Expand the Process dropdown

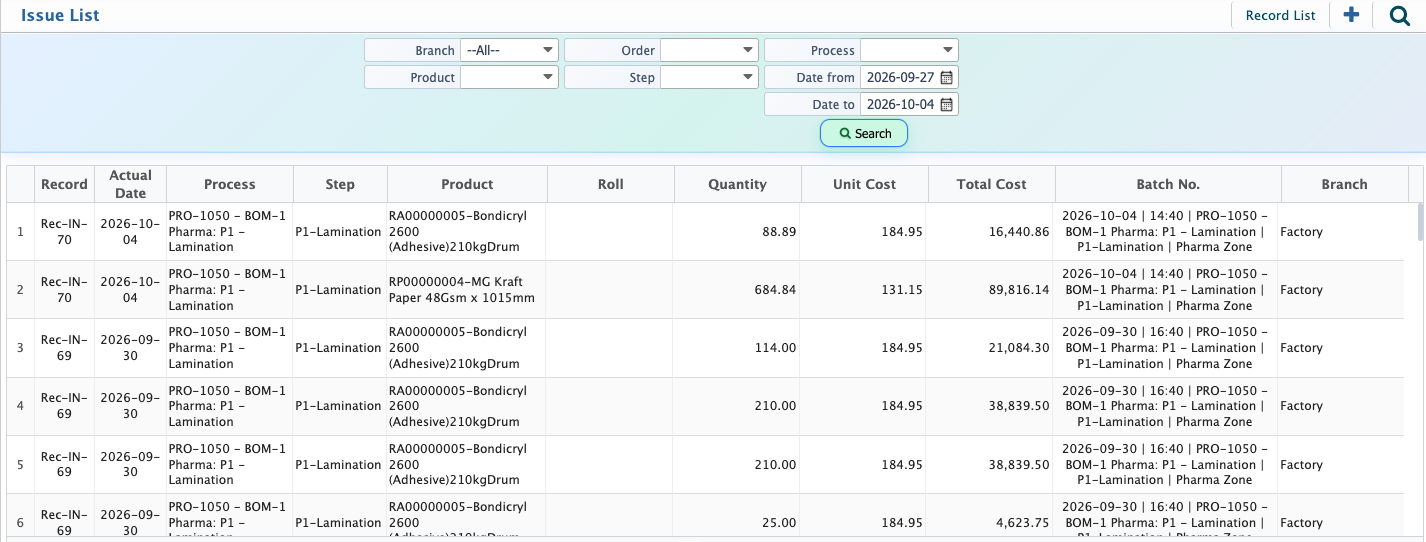coord(909,50)
